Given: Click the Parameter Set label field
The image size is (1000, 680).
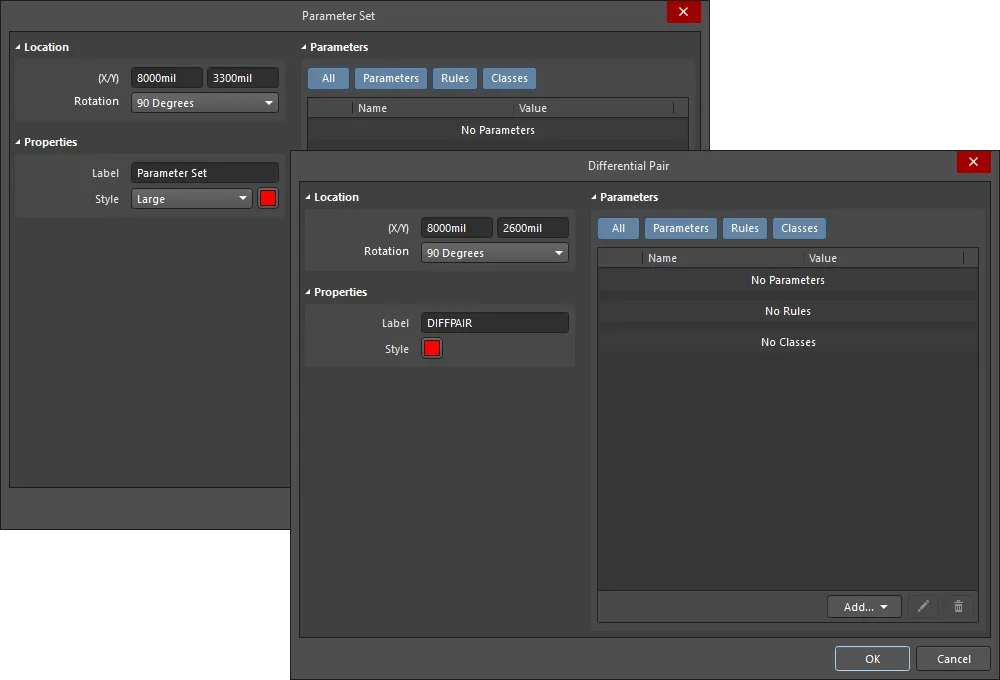Looking at the screenshot, I should point(205,173).
